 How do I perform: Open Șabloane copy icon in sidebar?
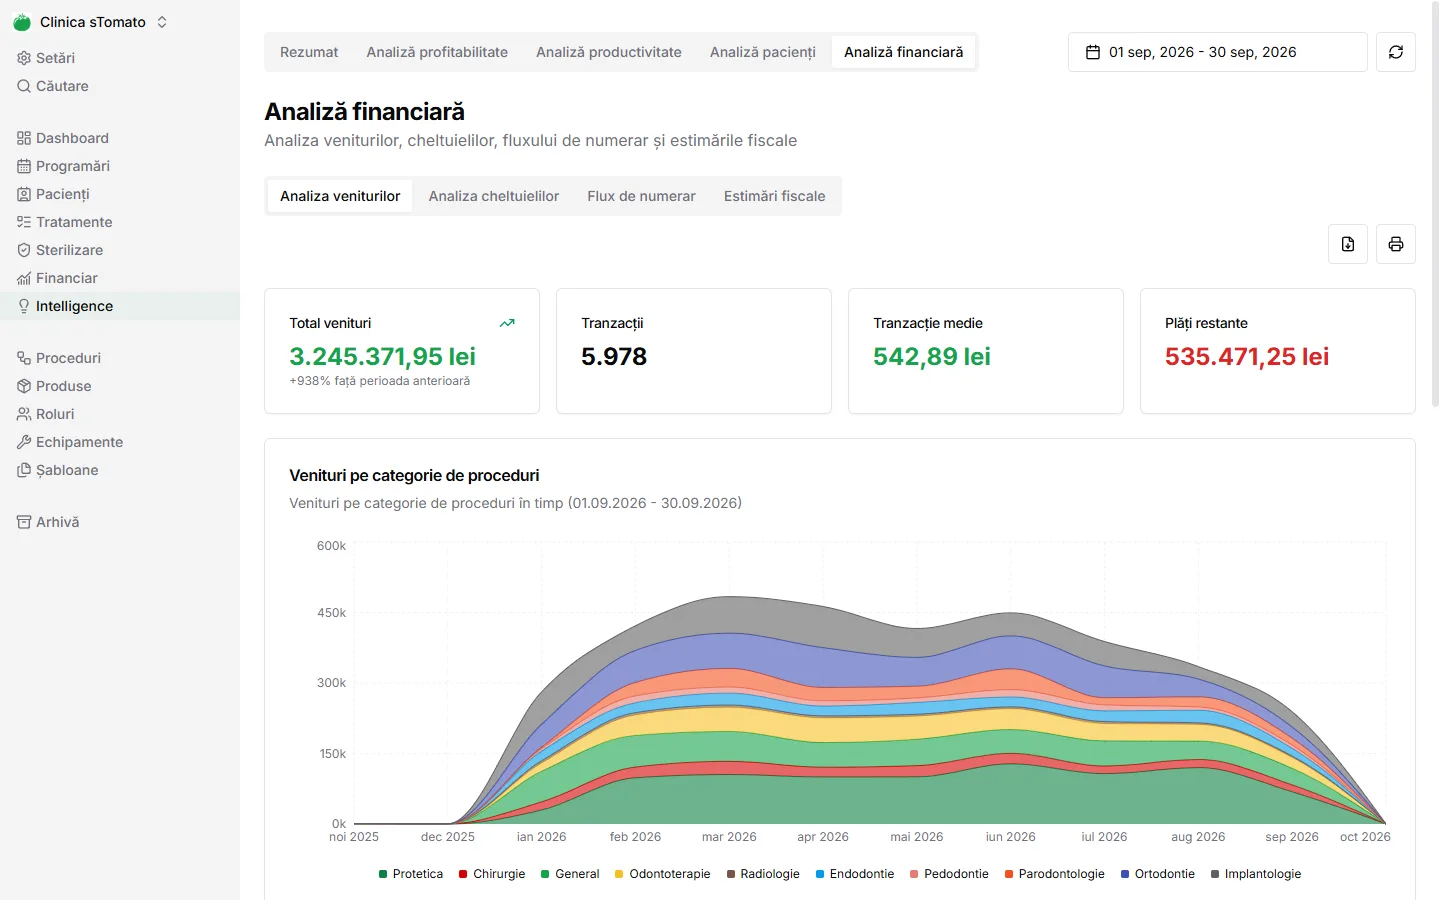point(24,470)
